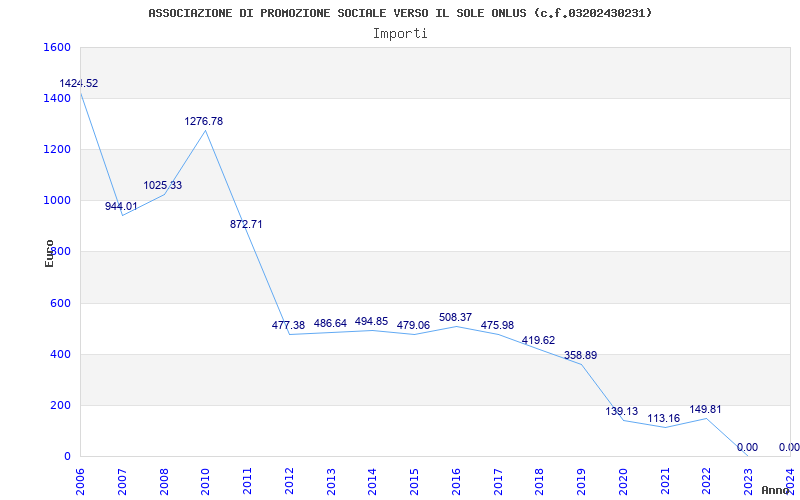Click the Importi chart subtitle
800x500 pixels.
pyautogui.click(x=400, y=34)
